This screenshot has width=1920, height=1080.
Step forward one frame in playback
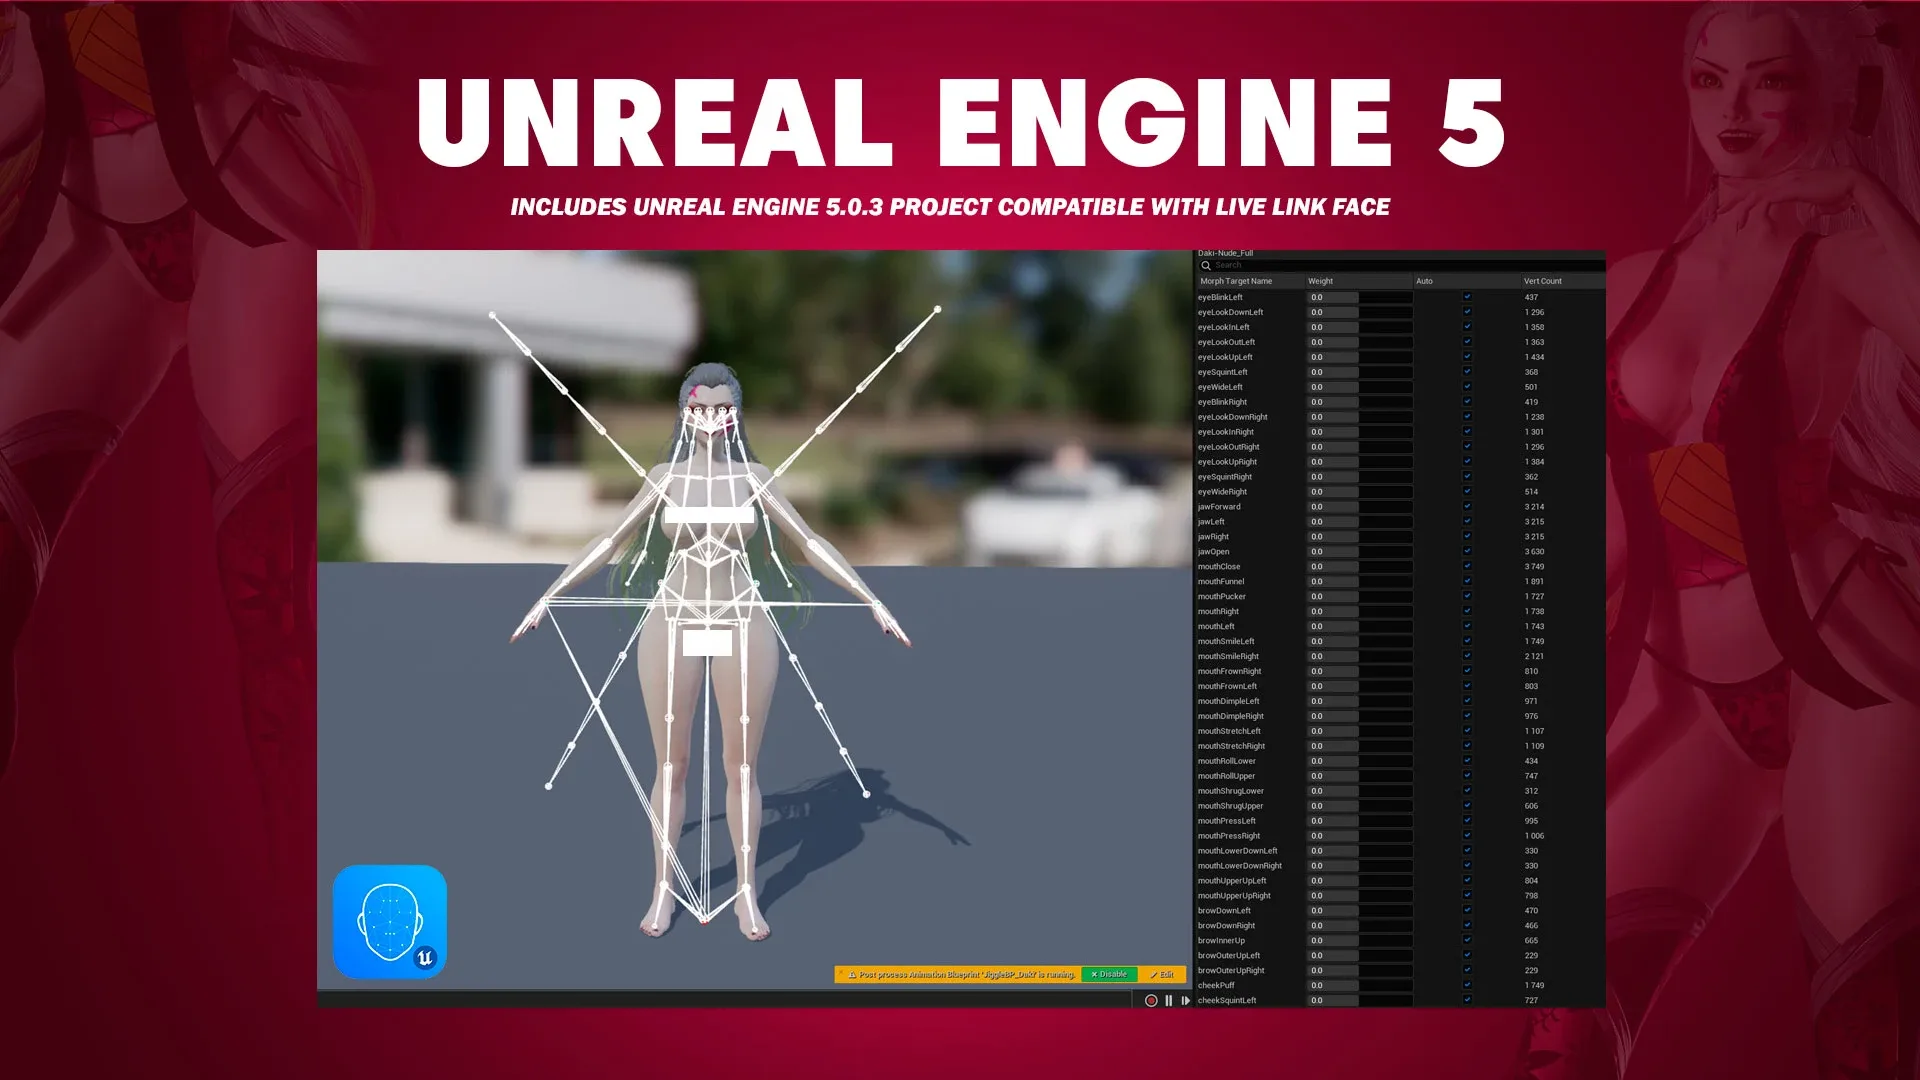pos(1185,1001)
